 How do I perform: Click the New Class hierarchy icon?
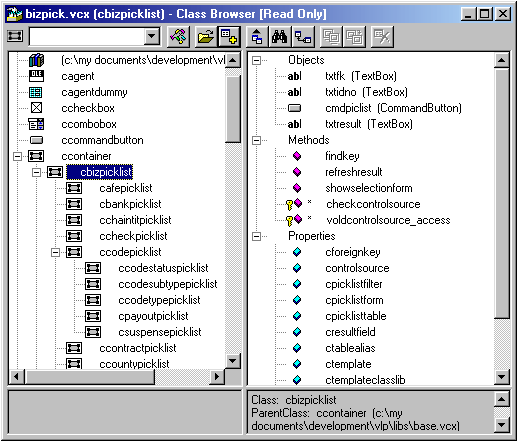303,36
